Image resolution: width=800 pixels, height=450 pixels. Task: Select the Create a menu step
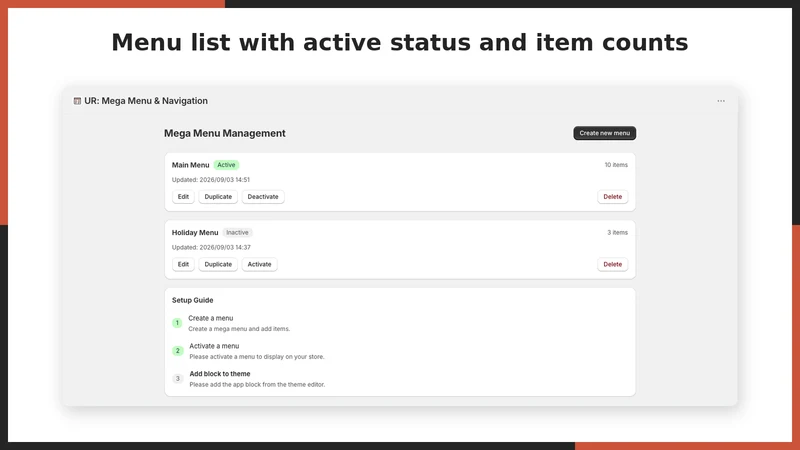[211, 318]
